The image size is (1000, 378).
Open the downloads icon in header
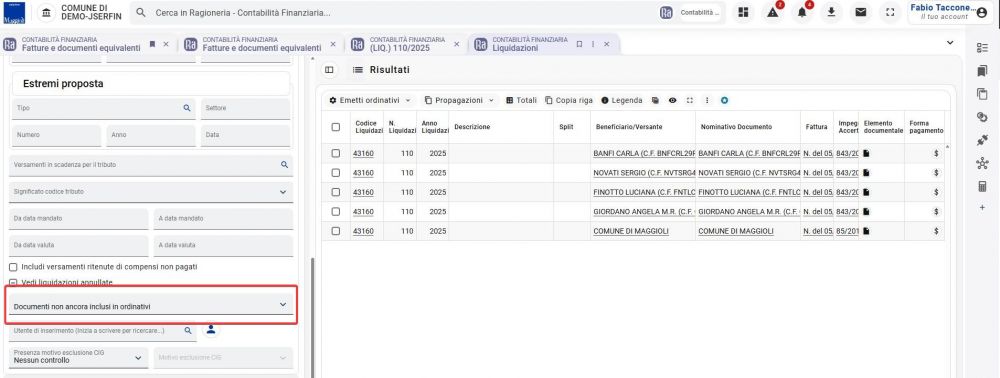click(831, 13)
